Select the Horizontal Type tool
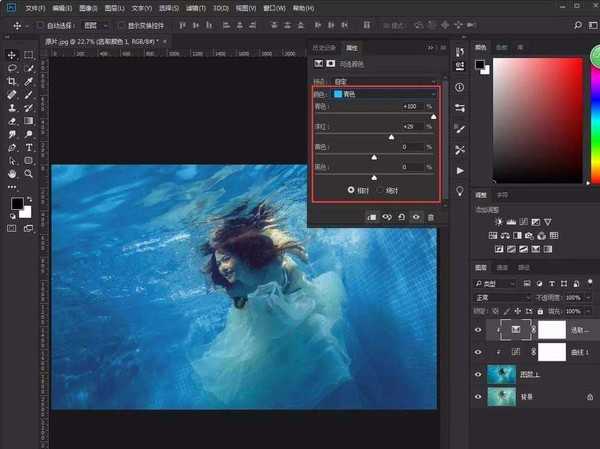The height and width of the screenshot is (449, 600). (x=29, y=146)
